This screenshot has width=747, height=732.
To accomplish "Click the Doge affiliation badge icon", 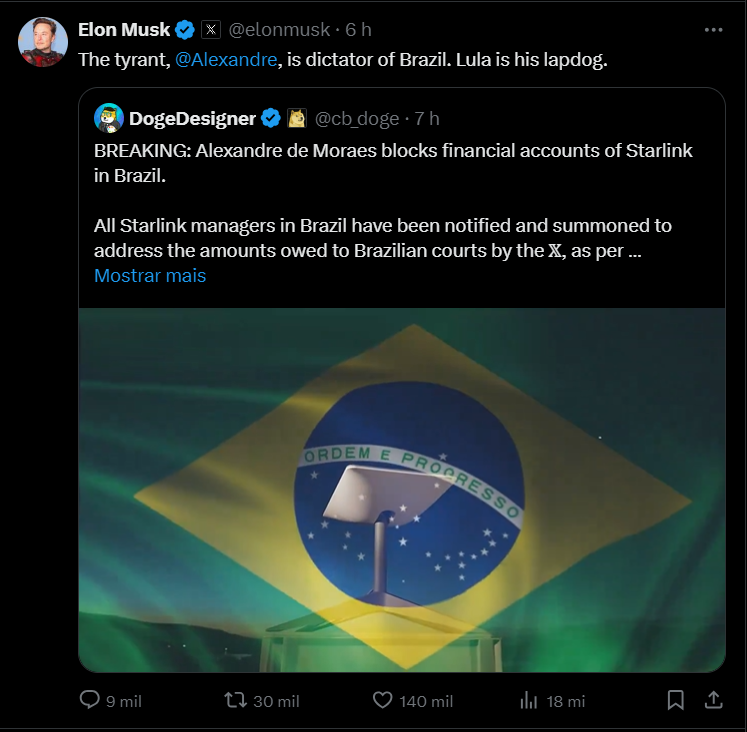I will [297, 119].
